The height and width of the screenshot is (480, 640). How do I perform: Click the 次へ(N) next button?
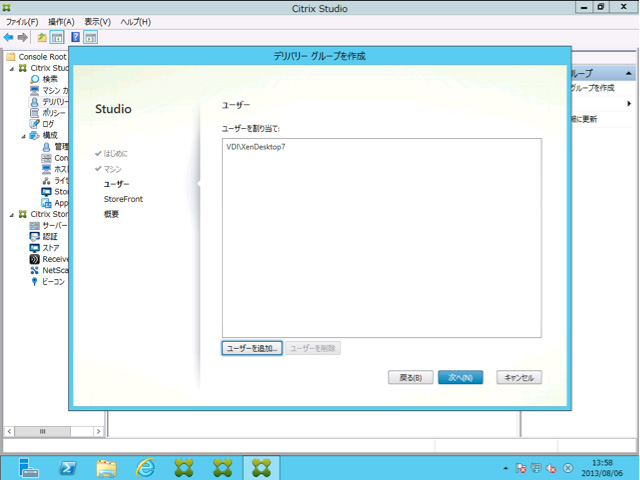click(x=460, y=378)
